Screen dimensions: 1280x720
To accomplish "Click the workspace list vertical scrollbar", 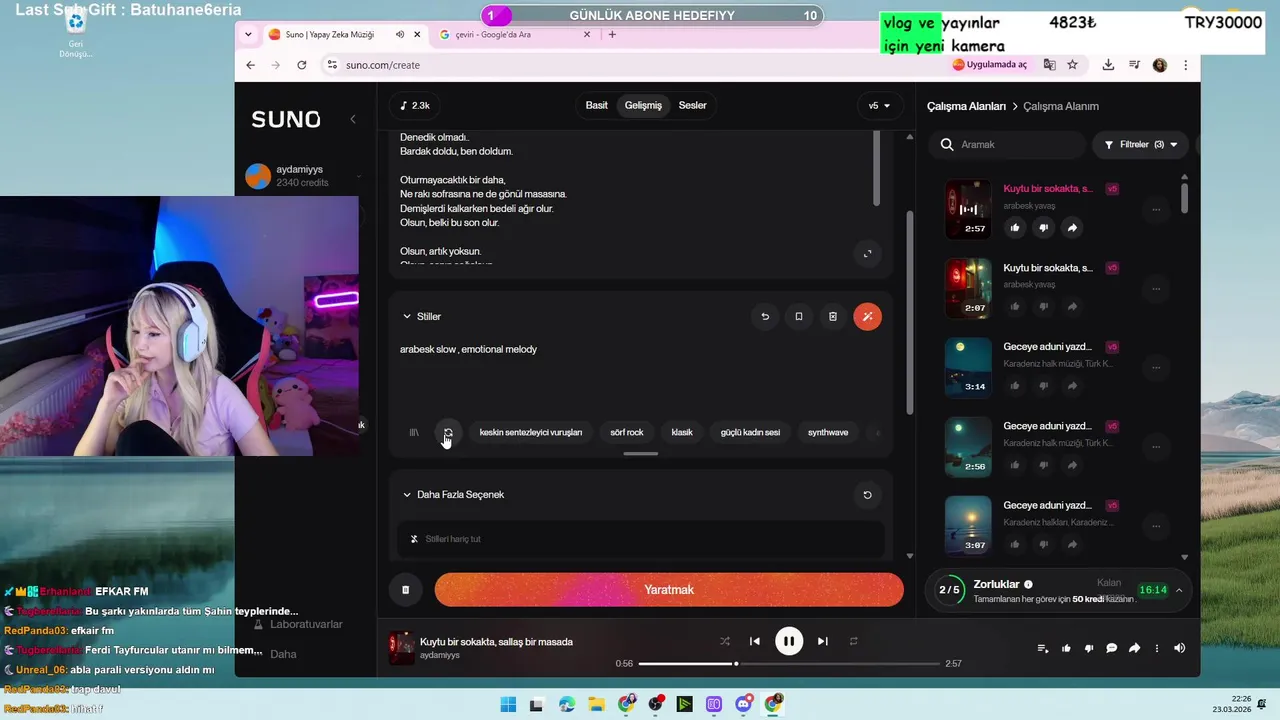I will [1184, 196].
